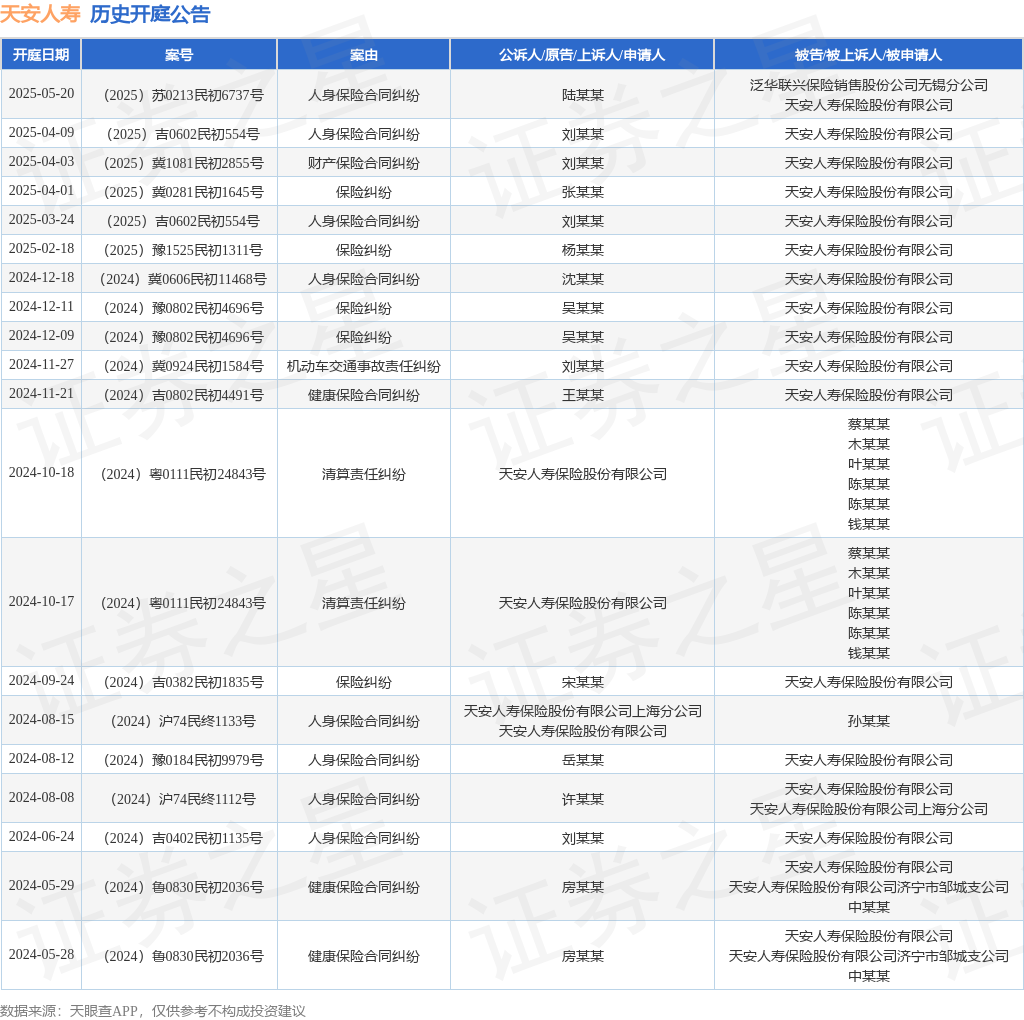Select case number 吉0382民初1835号
This screenshot has height=1020, width=1024.
pos(184,682)
